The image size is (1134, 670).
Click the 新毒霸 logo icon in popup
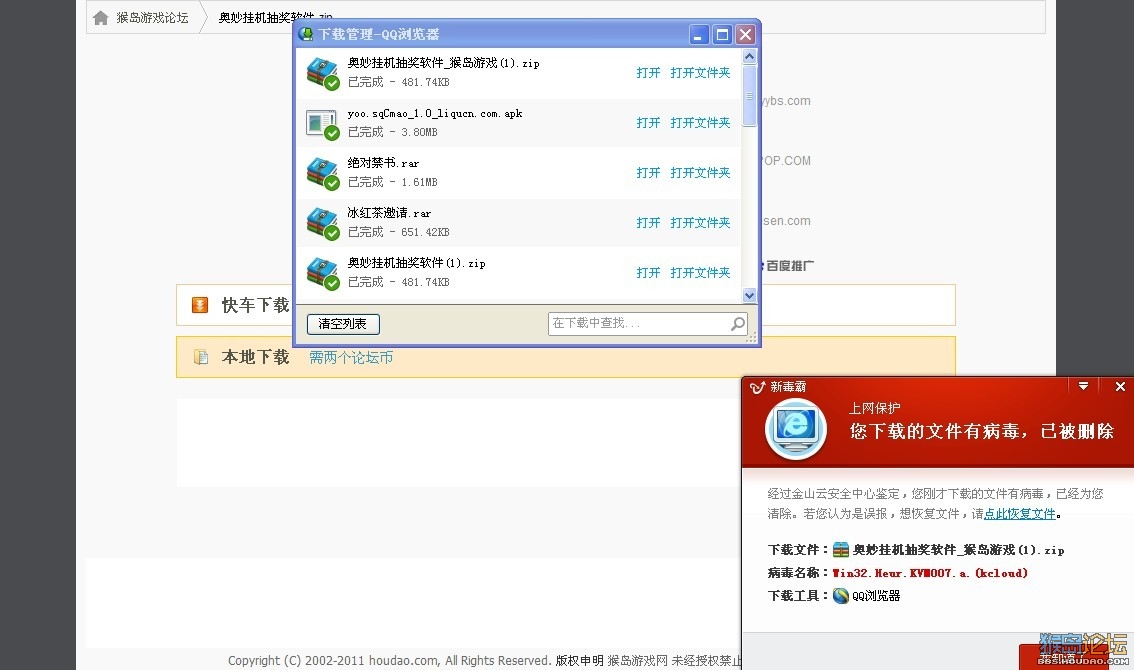point(757,387)
